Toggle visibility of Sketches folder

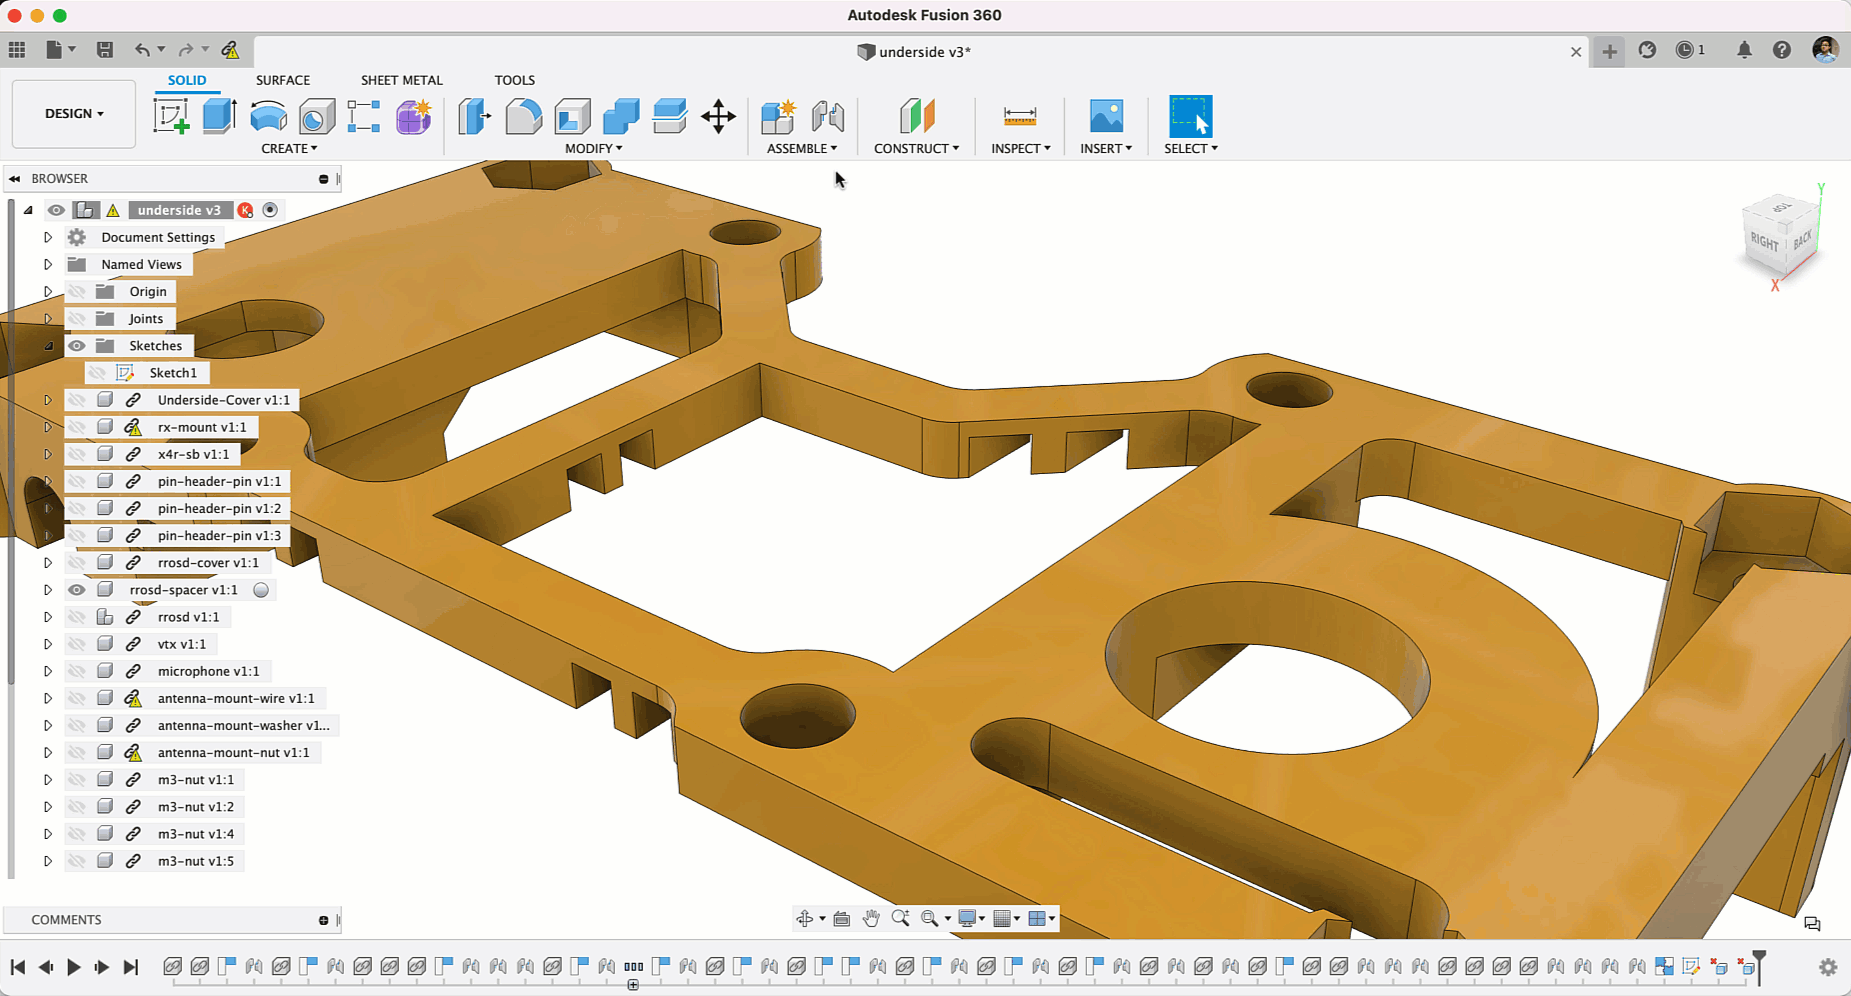click(77, 346)
